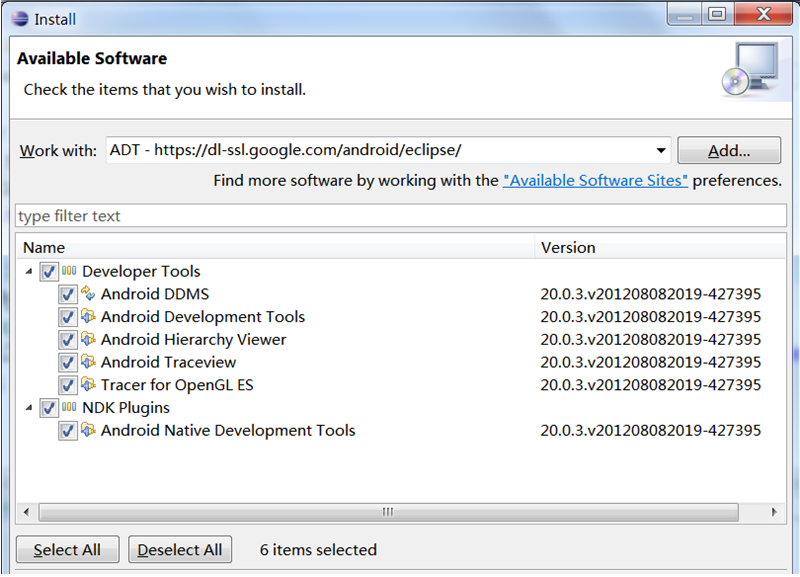Click the Eclipse icon in title bar
The height and width of the screenshot is (577, 800).
tap(20, 19)
